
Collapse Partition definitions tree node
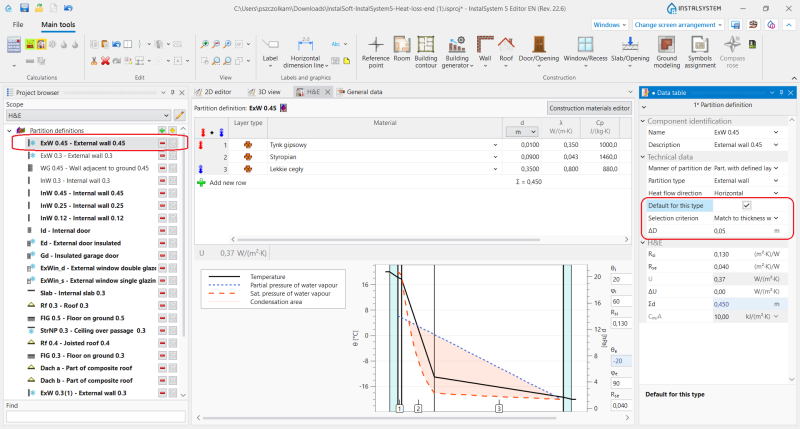click(9, 131)
